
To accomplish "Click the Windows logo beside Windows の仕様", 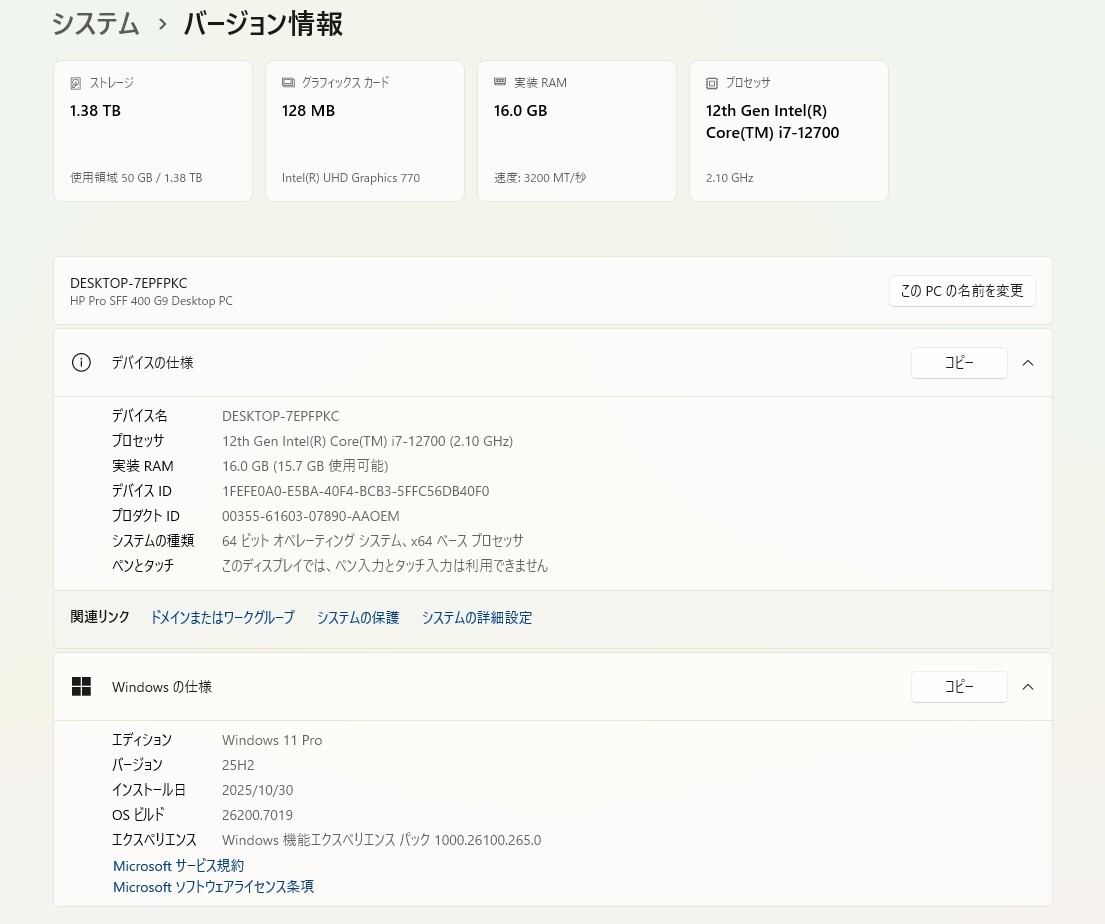I will coord(81,686).
